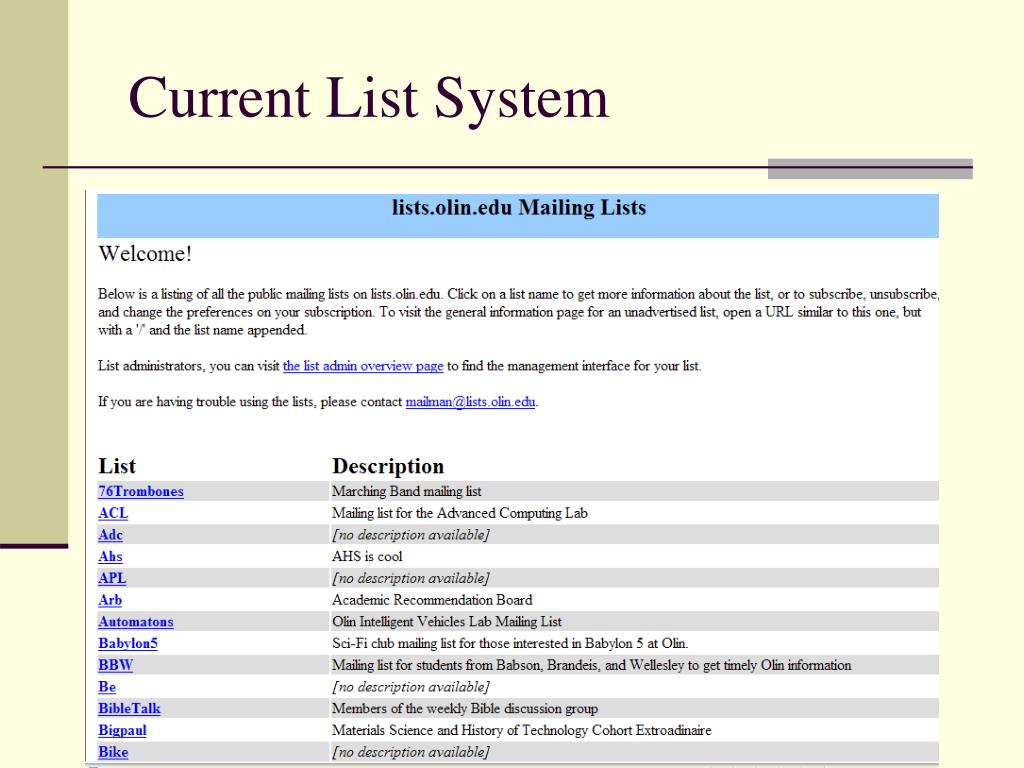
Task: Click the Bike list link
Action: point(113,752)
